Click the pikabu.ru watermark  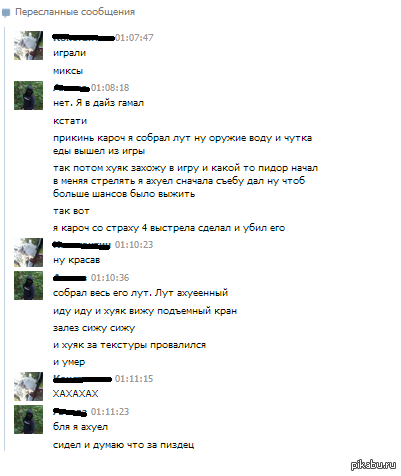(x=373, y=464)
